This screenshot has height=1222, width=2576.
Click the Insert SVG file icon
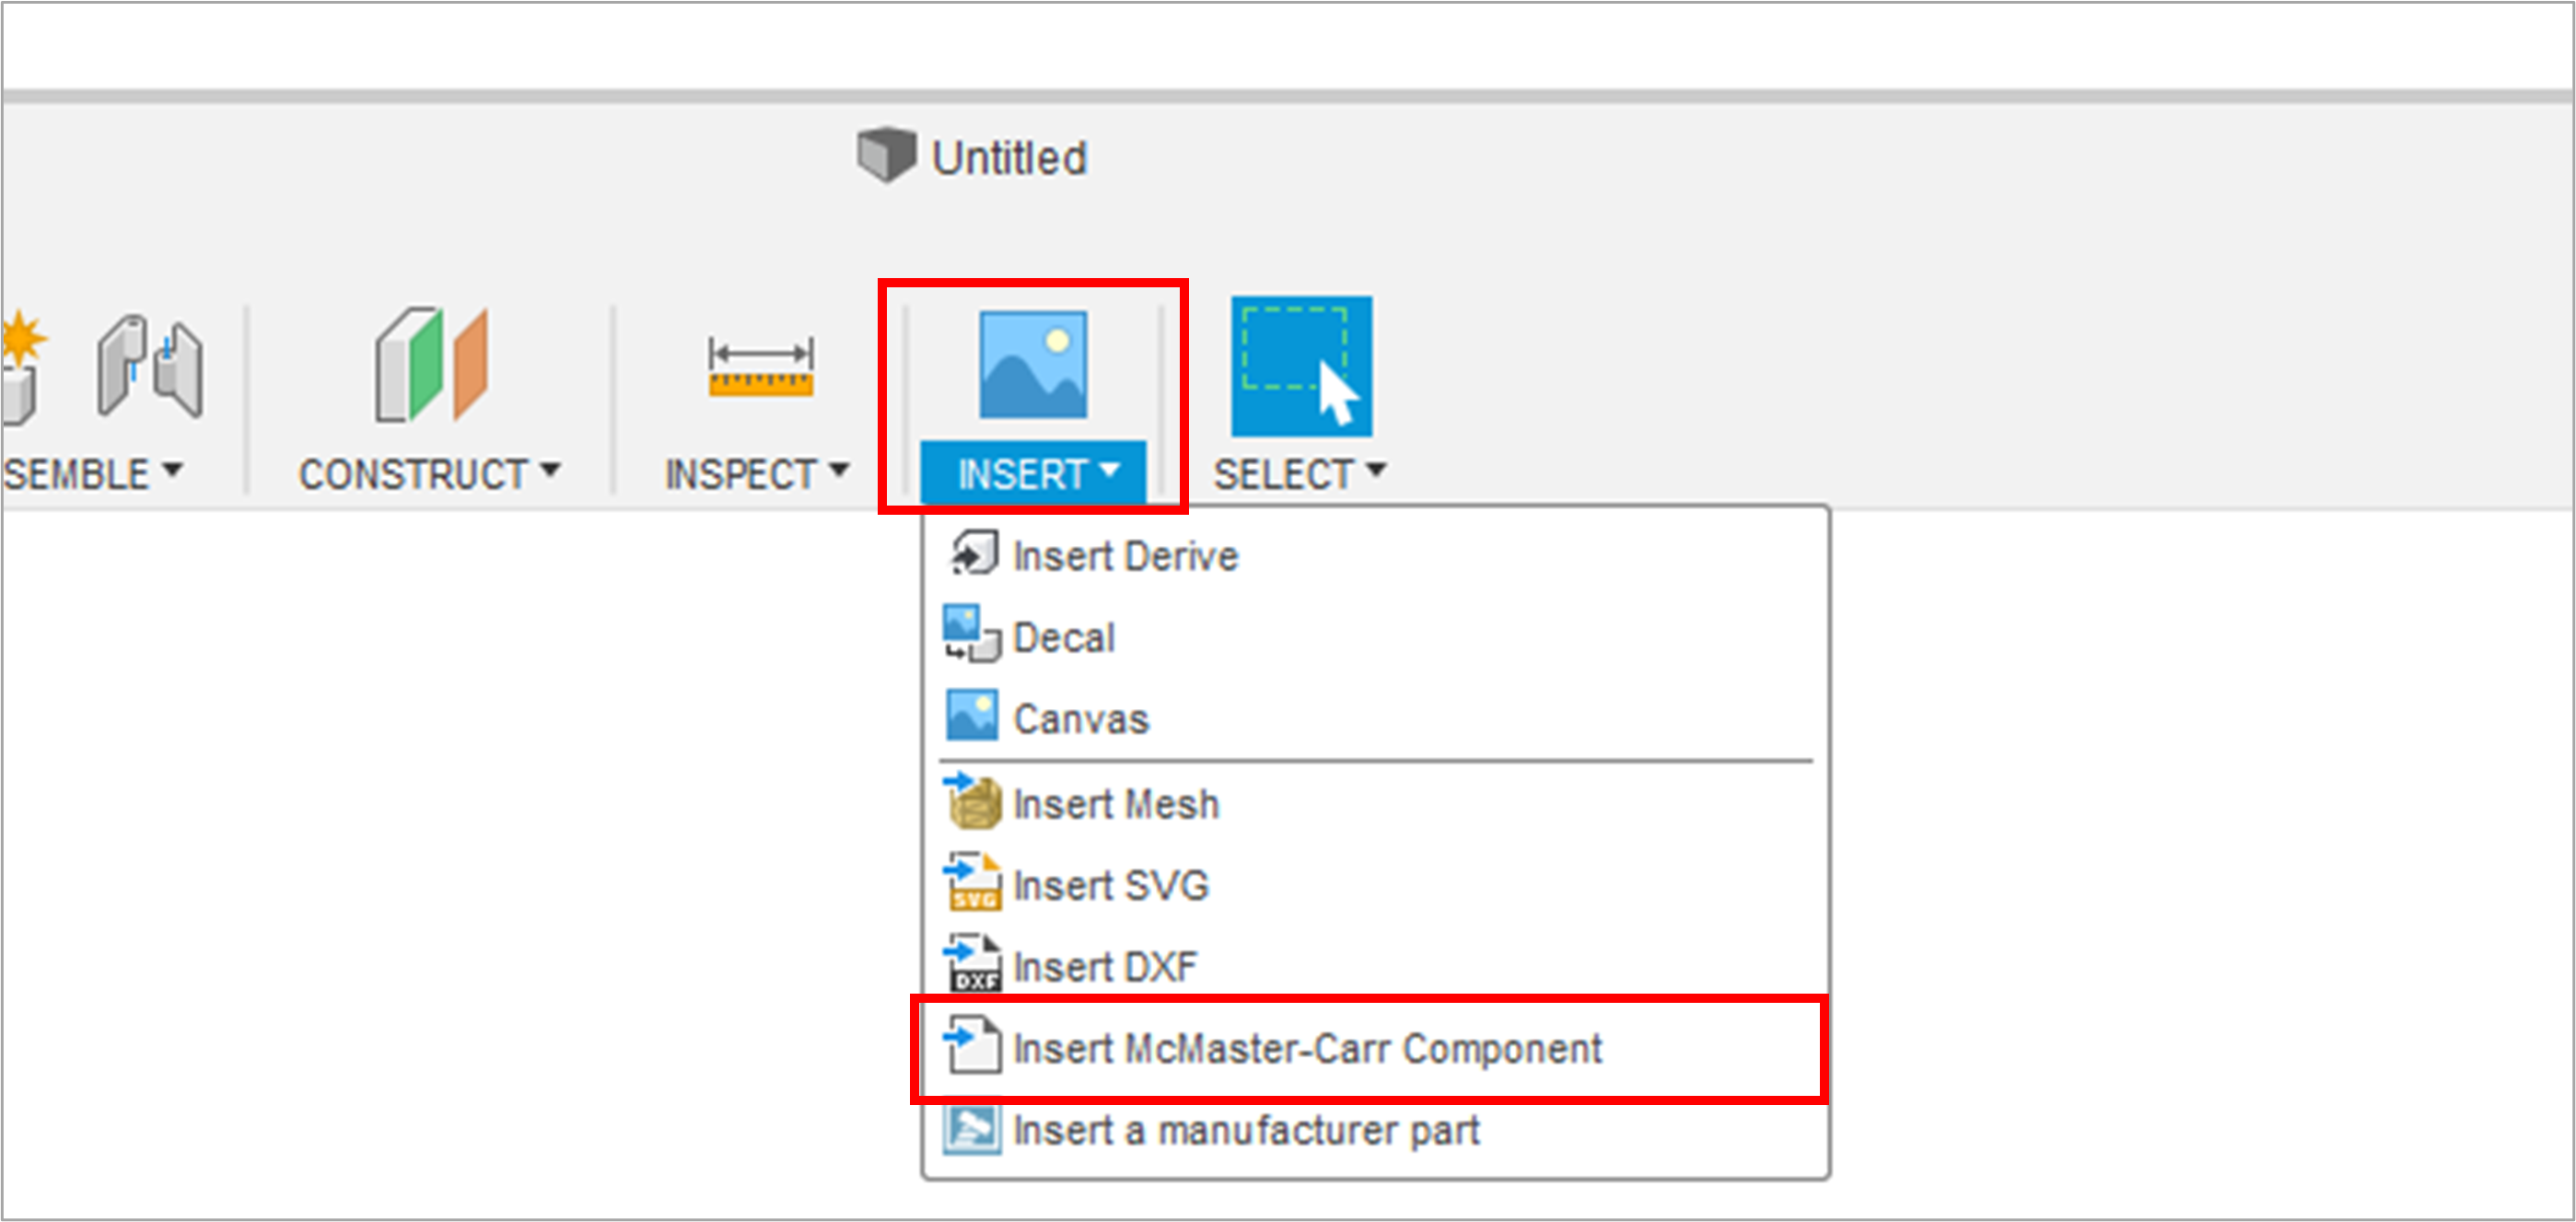point(971,882)
